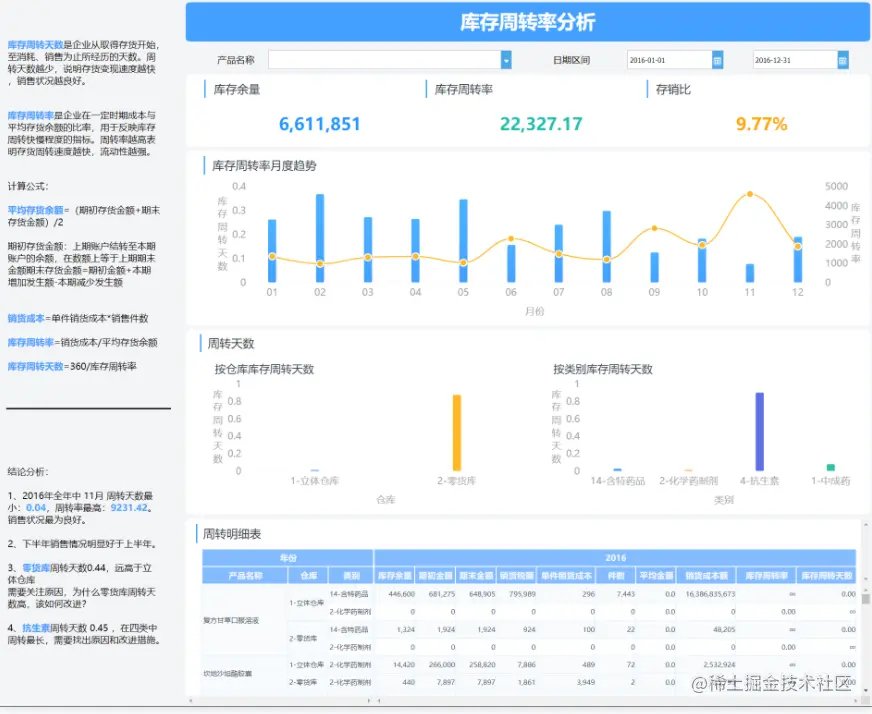Click blue 销货成本 term in formula
Screen dimensions: 872x714
click(26, 318)
